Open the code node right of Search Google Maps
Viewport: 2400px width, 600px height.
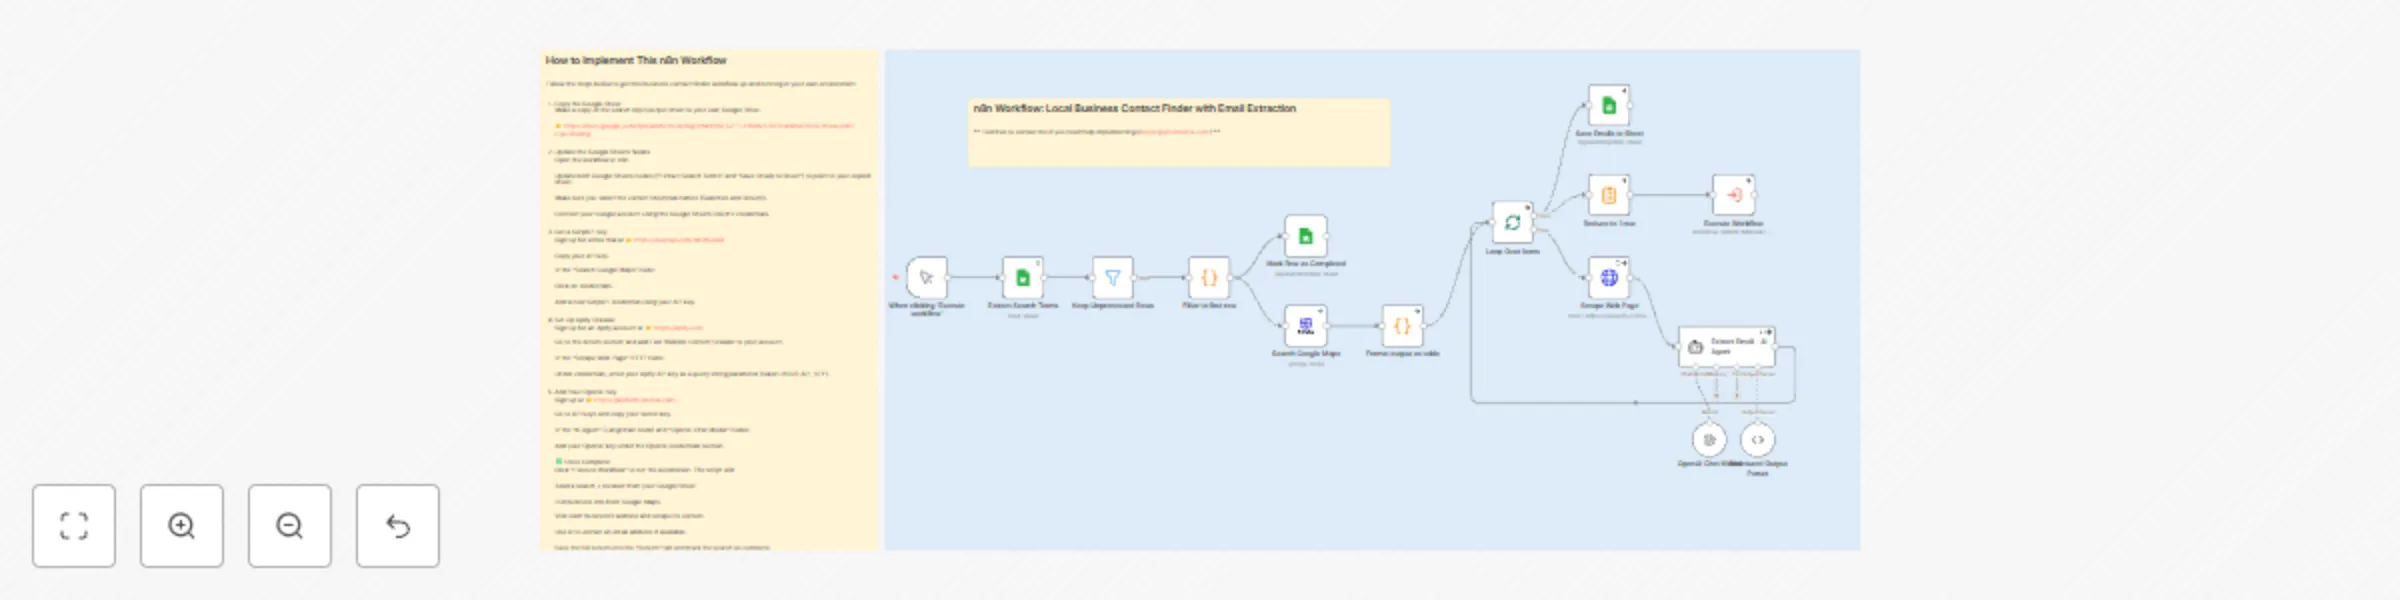coord(1402,325)
